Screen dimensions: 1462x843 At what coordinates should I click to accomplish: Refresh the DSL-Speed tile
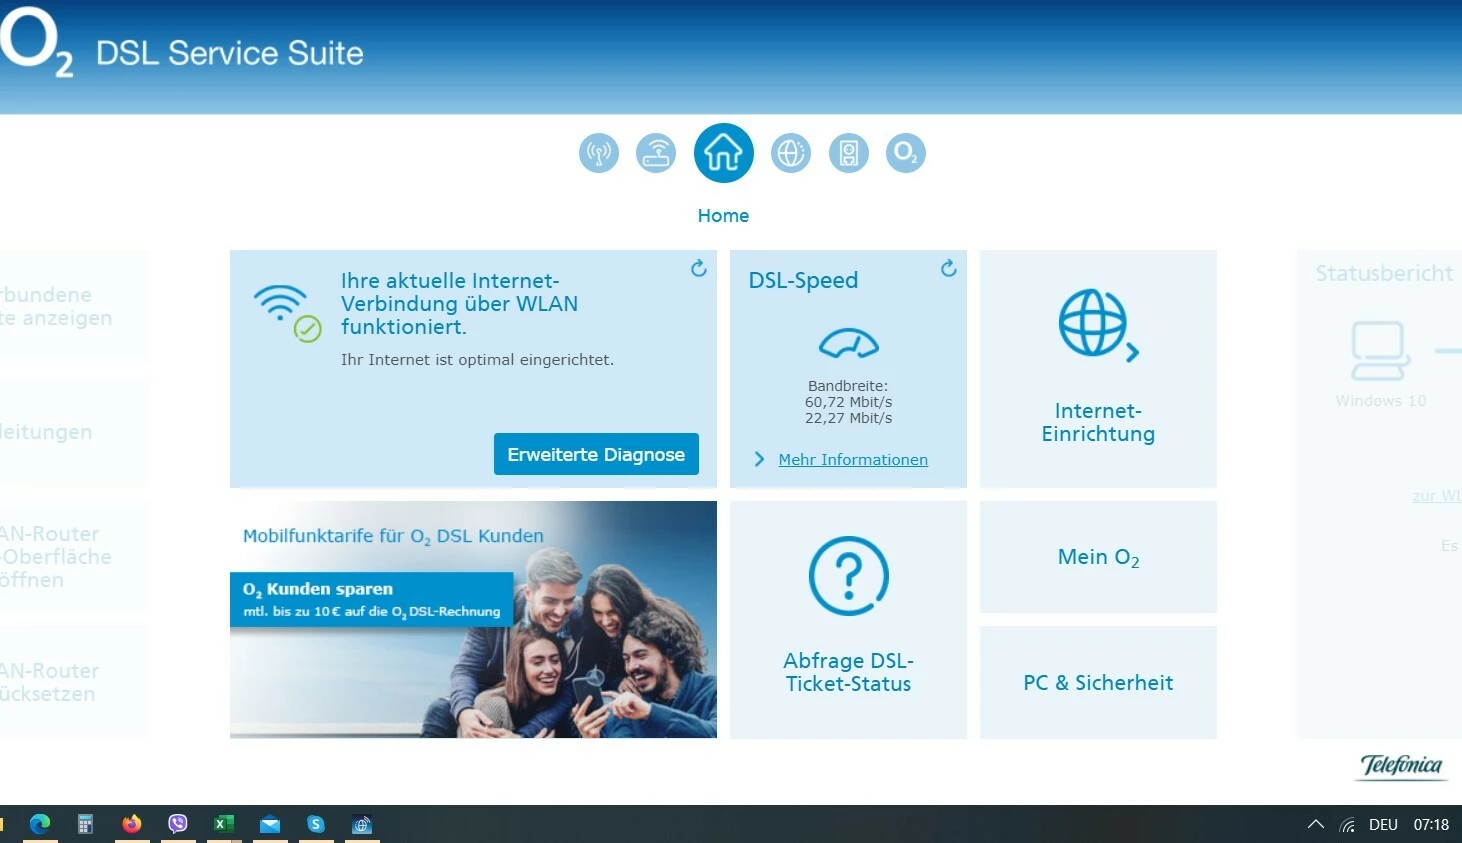(949, 268)
